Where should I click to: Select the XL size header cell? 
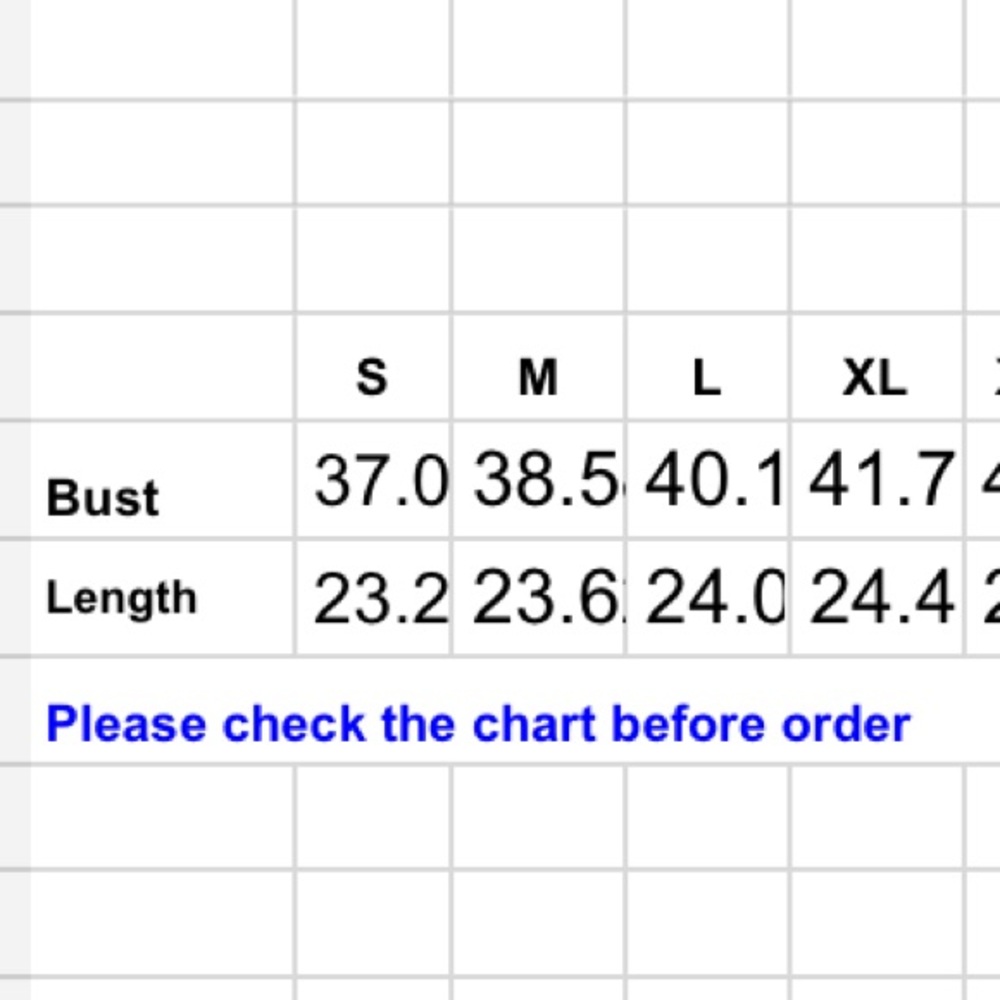878,367
